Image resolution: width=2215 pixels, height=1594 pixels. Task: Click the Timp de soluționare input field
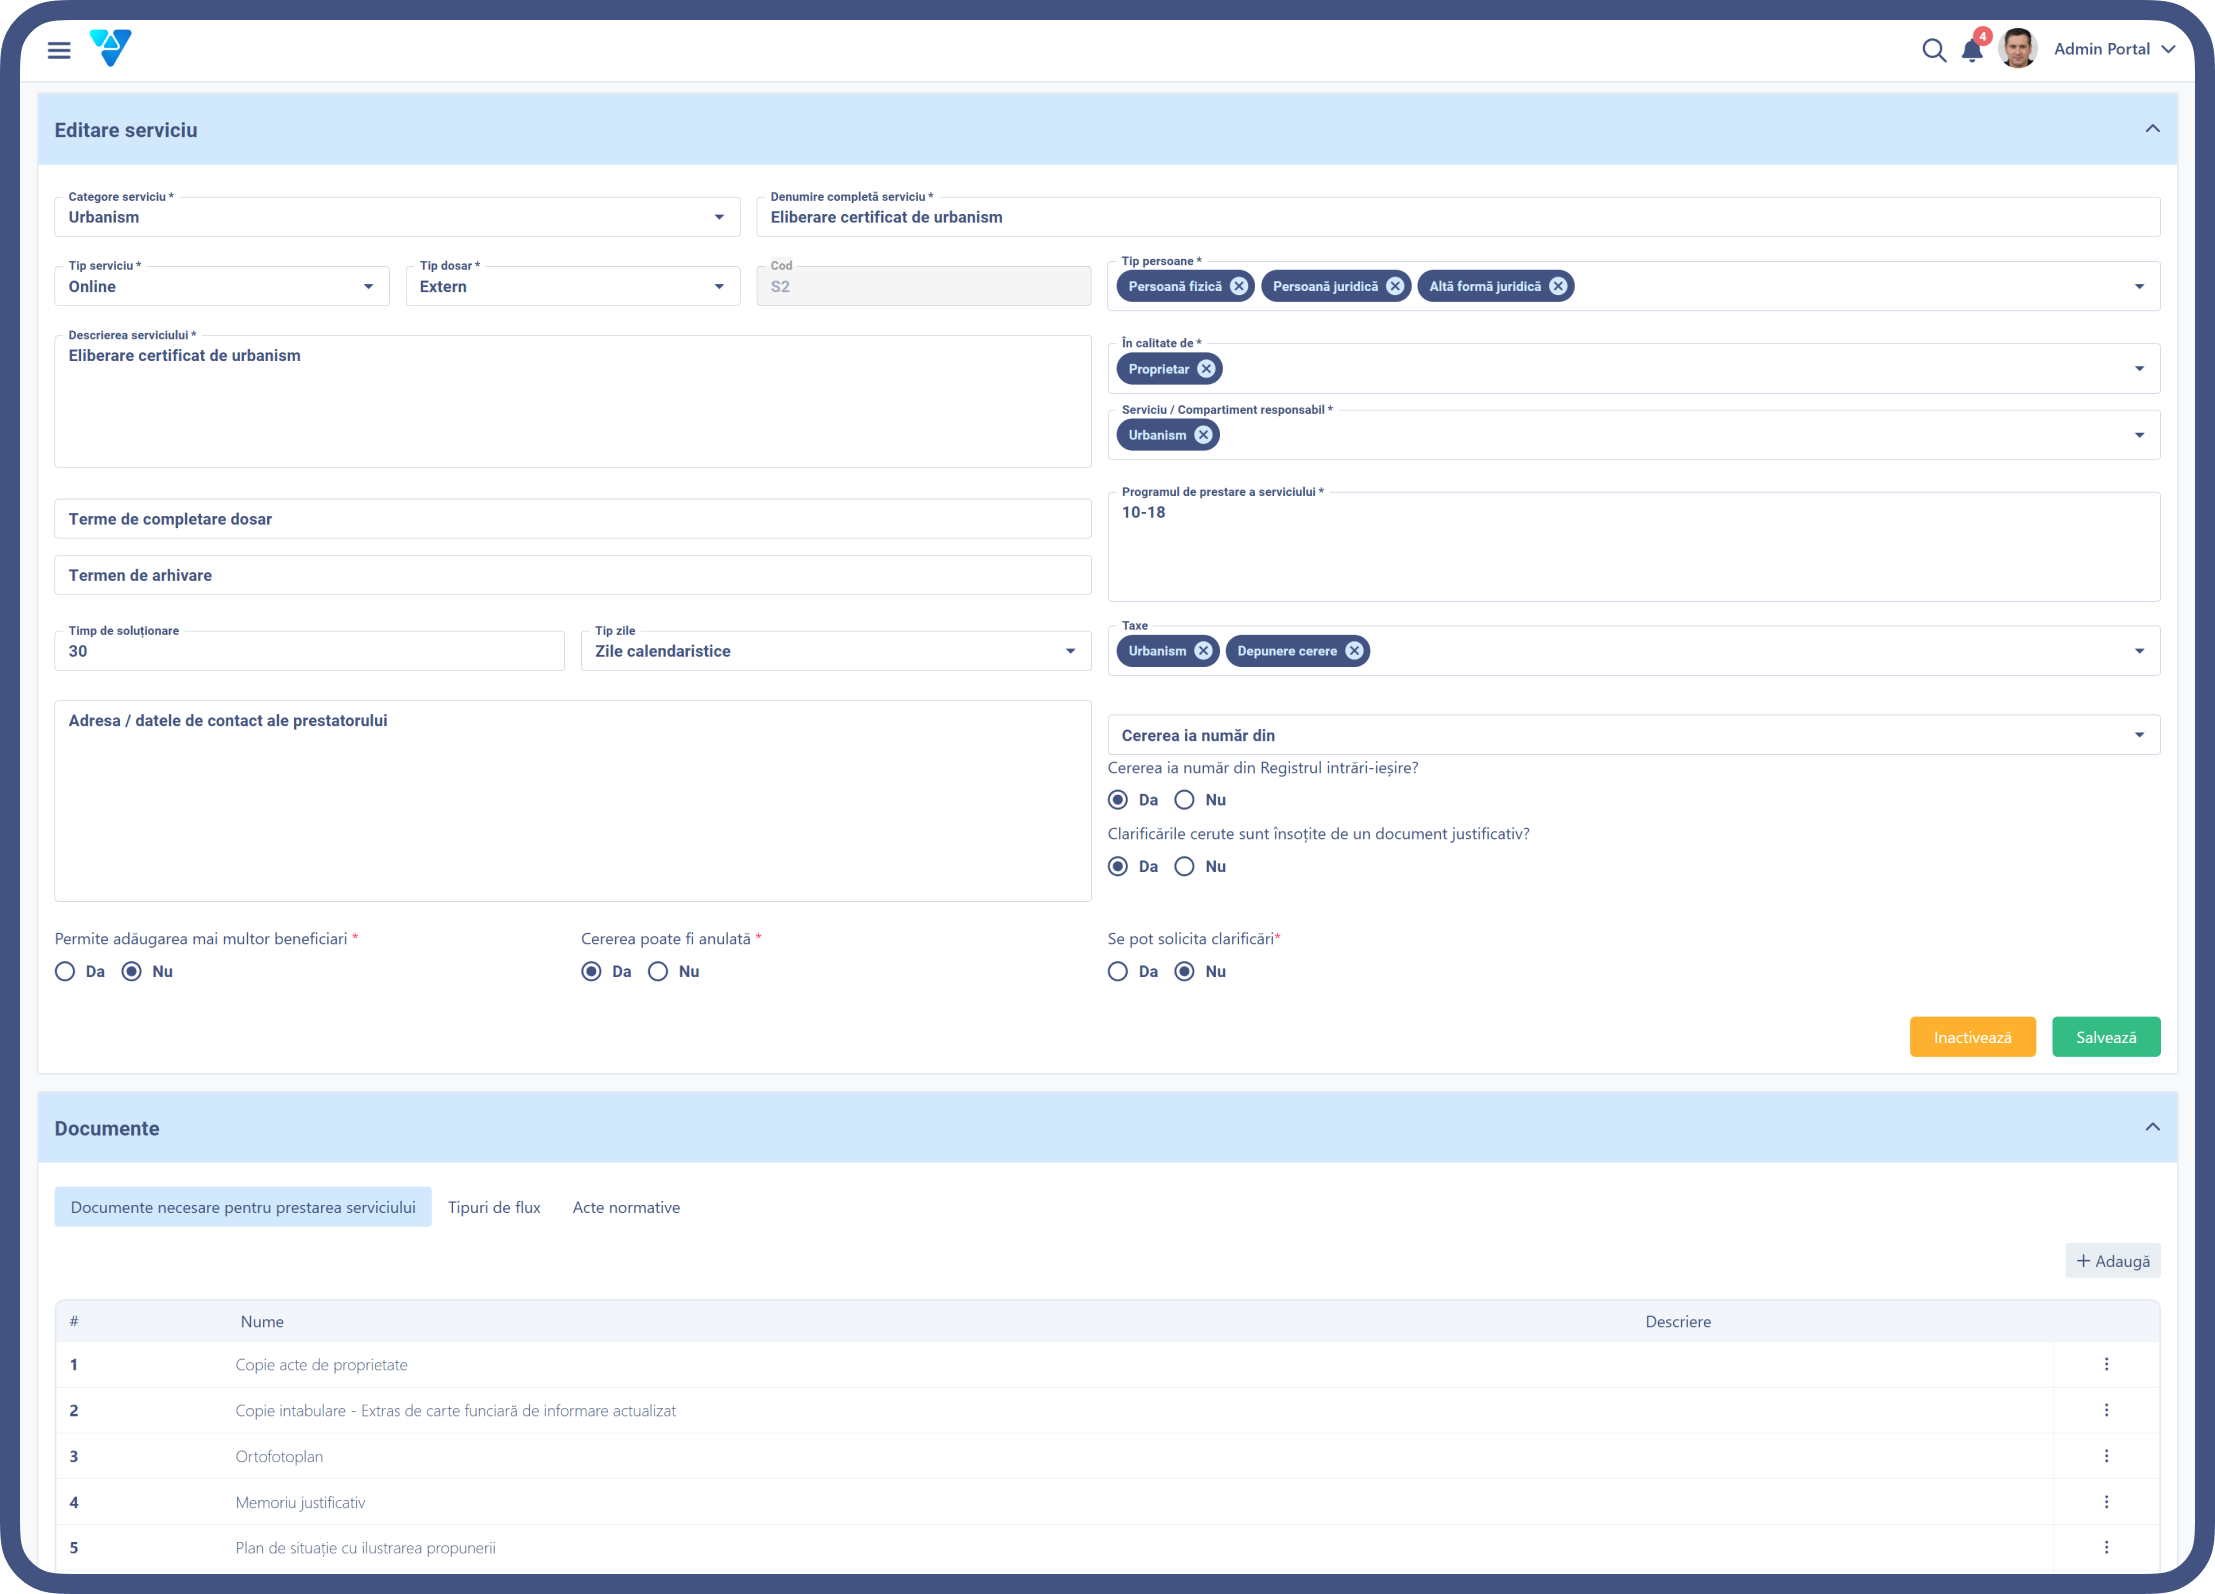(309, 651)
